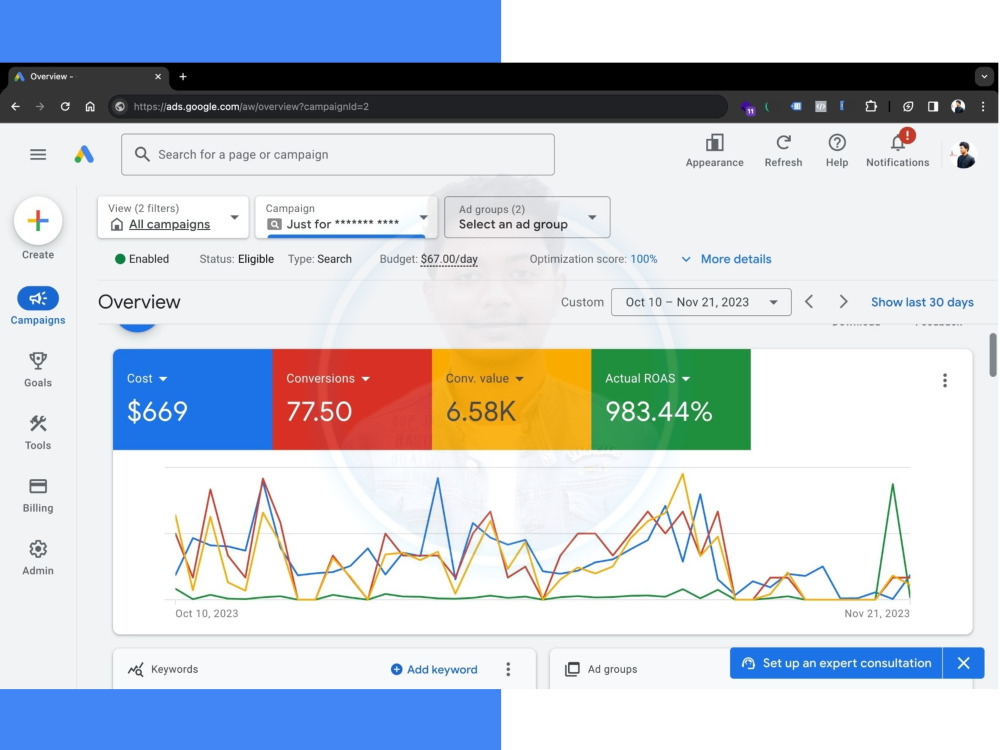This screenshot has width=1000, height=750.
Task: Open the account profile avatar
Action: coord(963,155)
